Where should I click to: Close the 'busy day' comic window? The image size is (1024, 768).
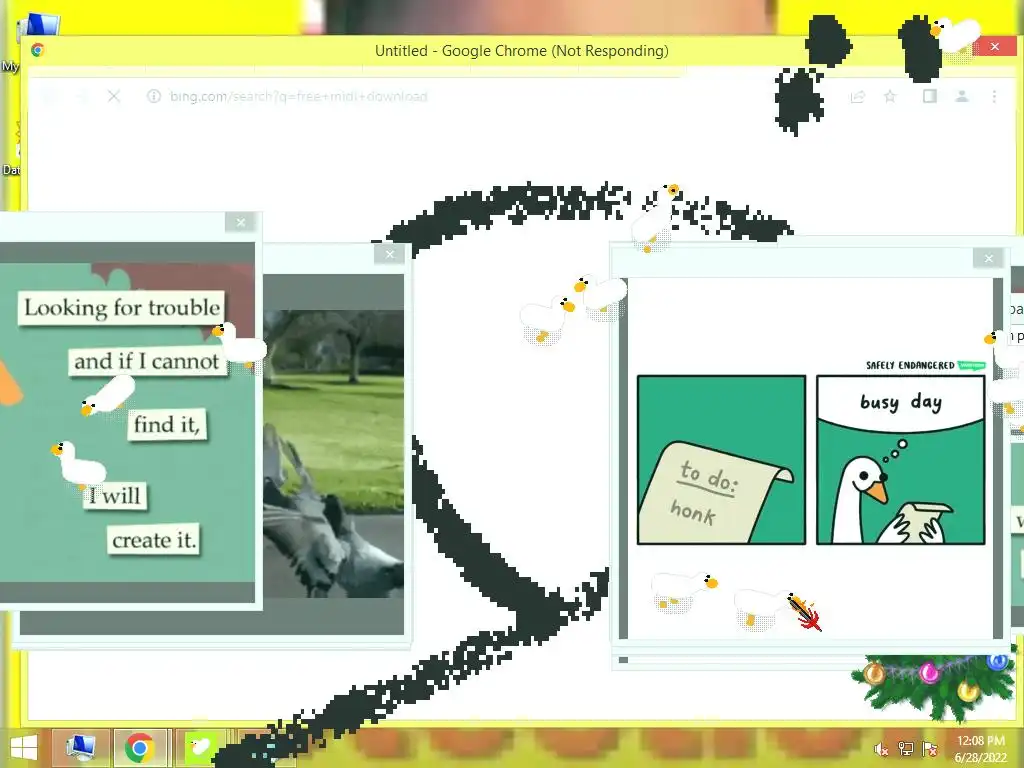pos(988,259)
